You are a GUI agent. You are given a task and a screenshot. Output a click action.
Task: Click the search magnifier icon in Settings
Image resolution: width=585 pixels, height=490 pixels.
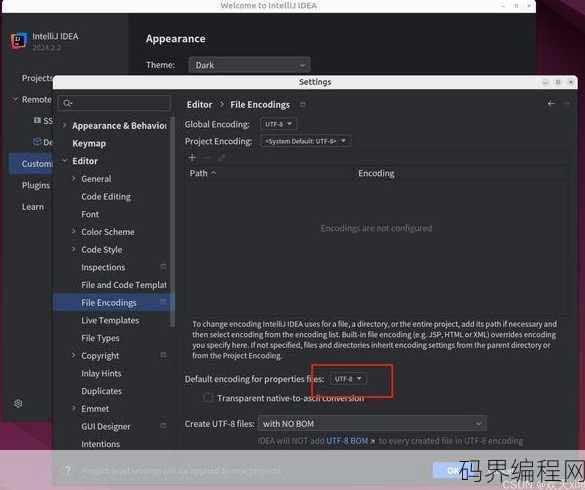(x=67, y=103)
